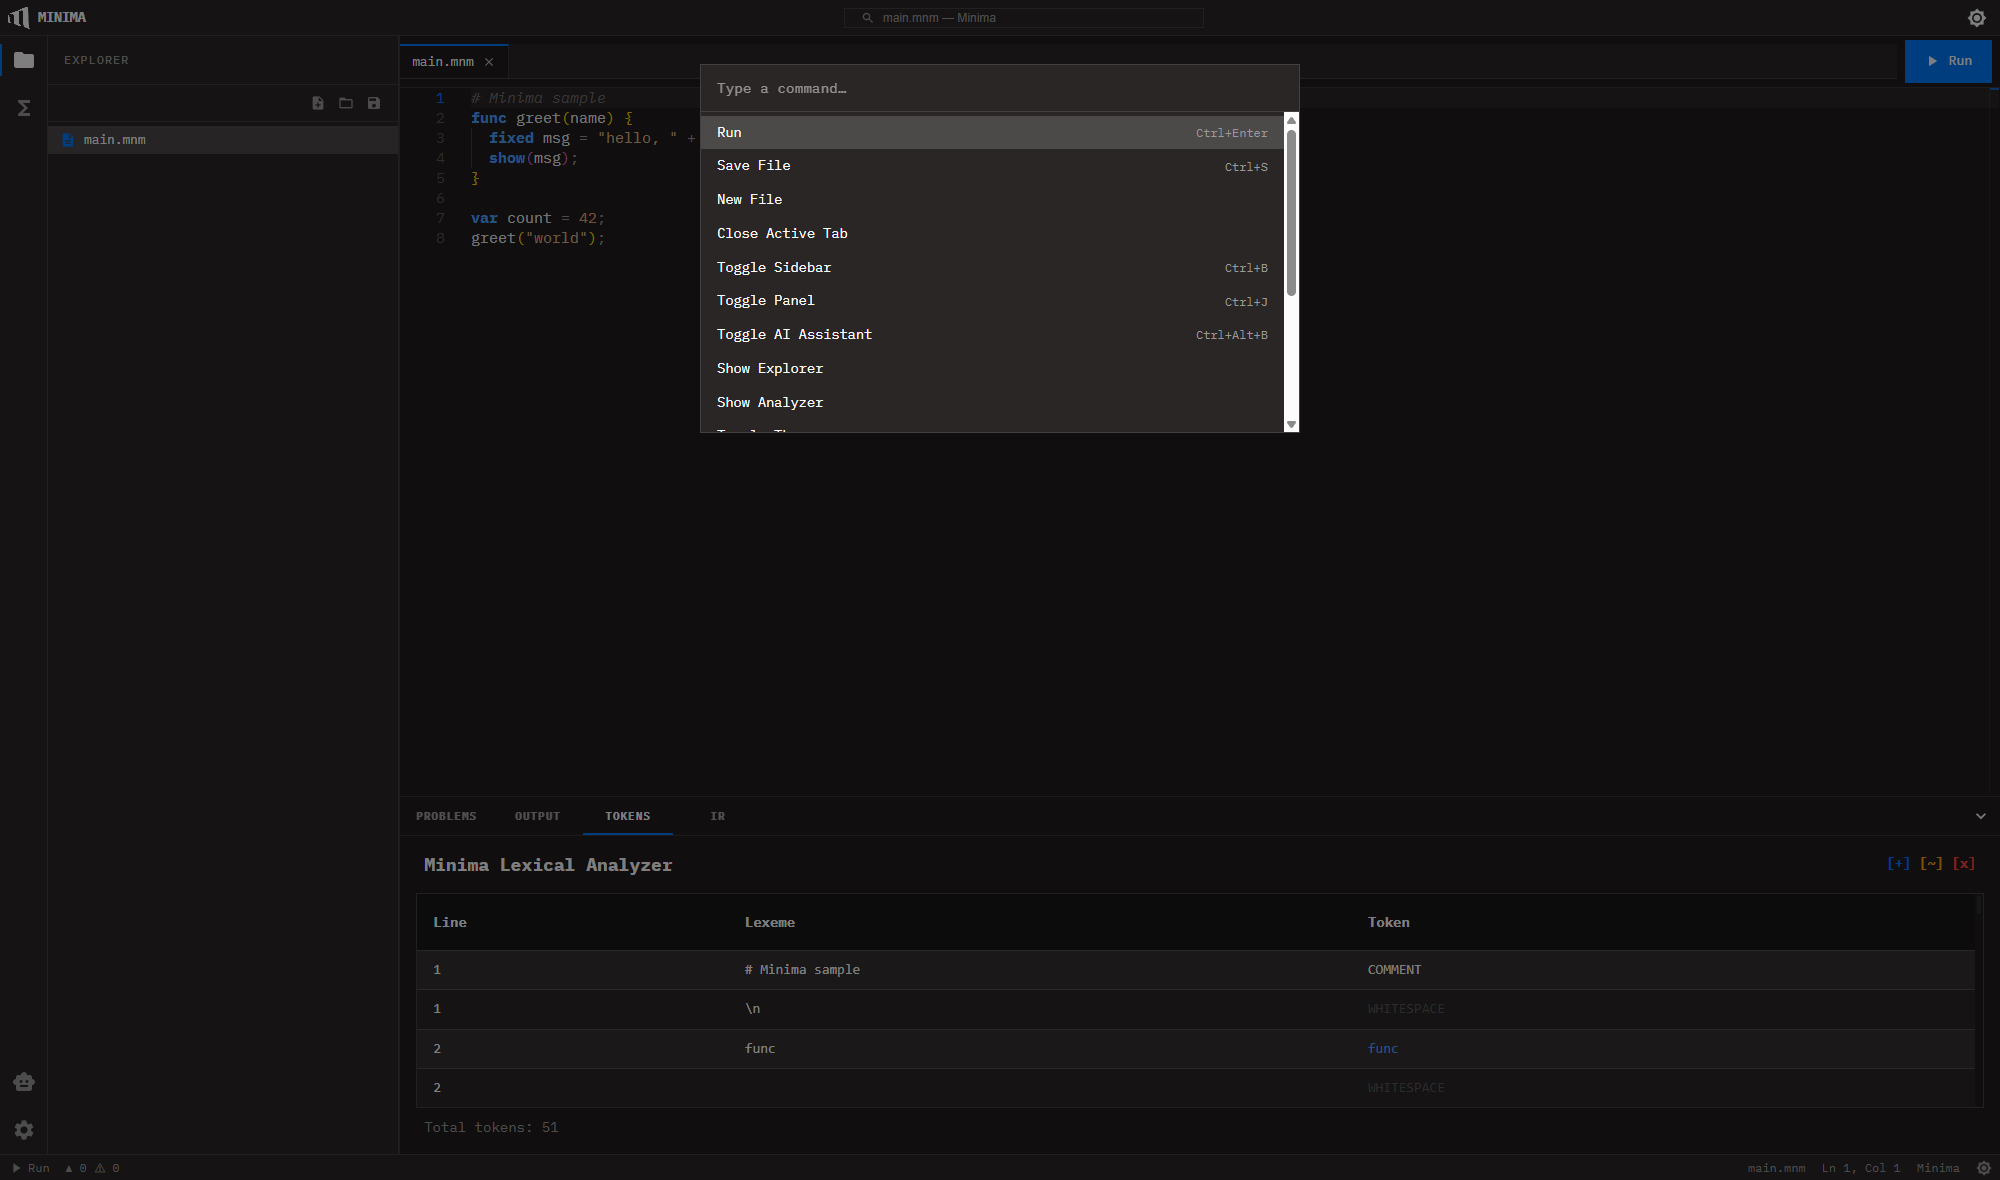Image resolution: width=2000 pixels, height=1180 pixels.
Task: Switch to the PROBLEMS tab
Action: [x=446, y=816]
